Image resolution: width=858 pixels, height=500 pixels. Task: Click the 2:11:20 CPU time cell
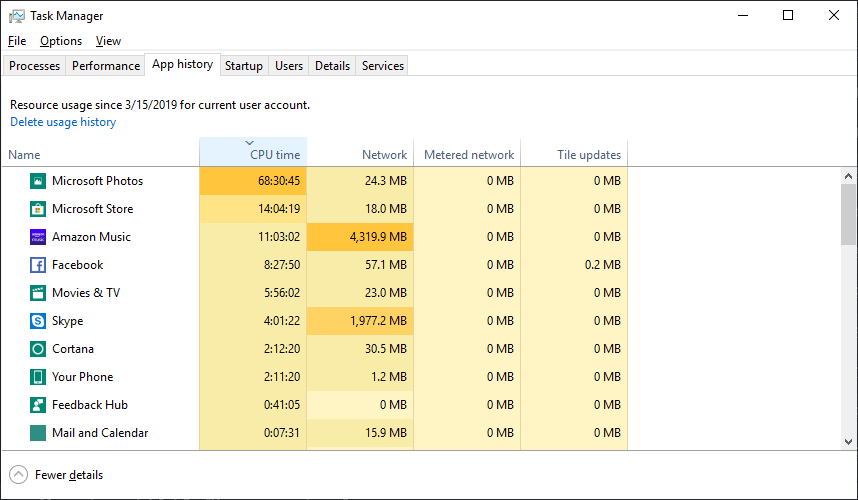(x=253, y=377)
